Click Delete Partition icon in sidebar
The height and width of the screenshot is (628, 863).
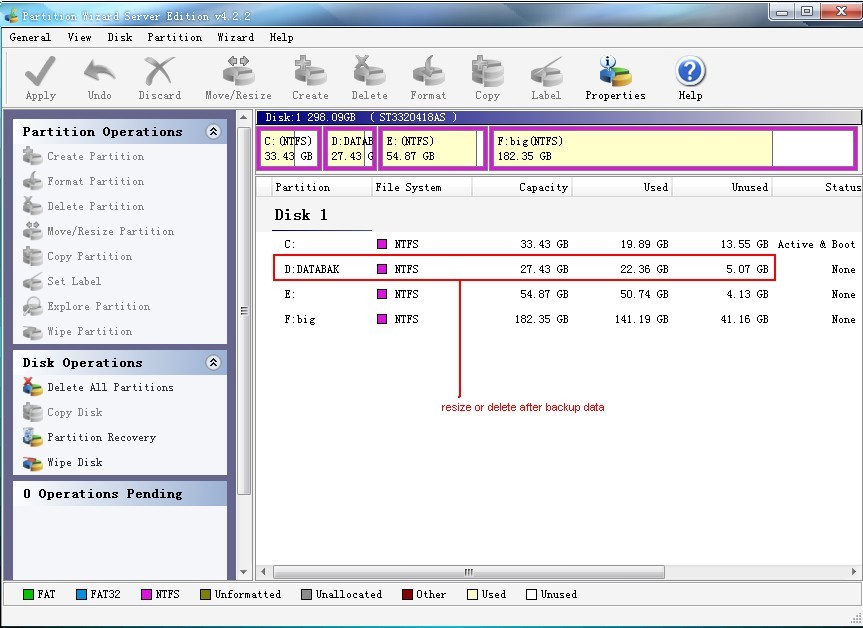[32, 206]
